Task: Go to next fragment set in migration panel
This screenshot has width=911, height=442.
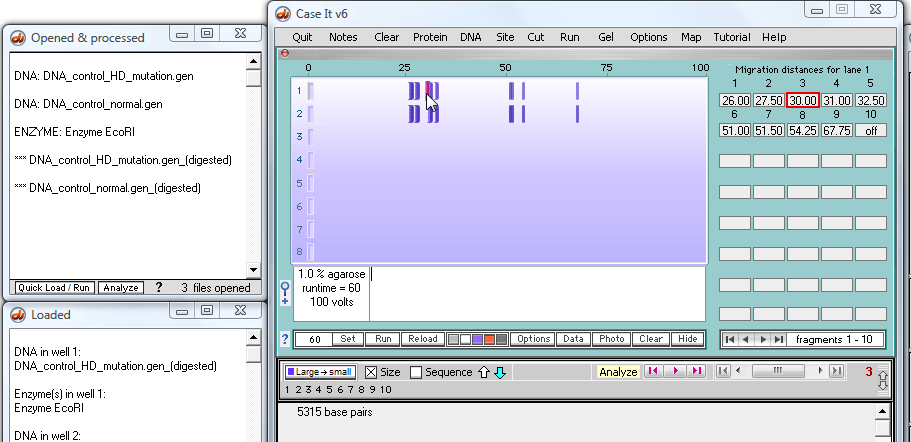Action: coord(763,339)
